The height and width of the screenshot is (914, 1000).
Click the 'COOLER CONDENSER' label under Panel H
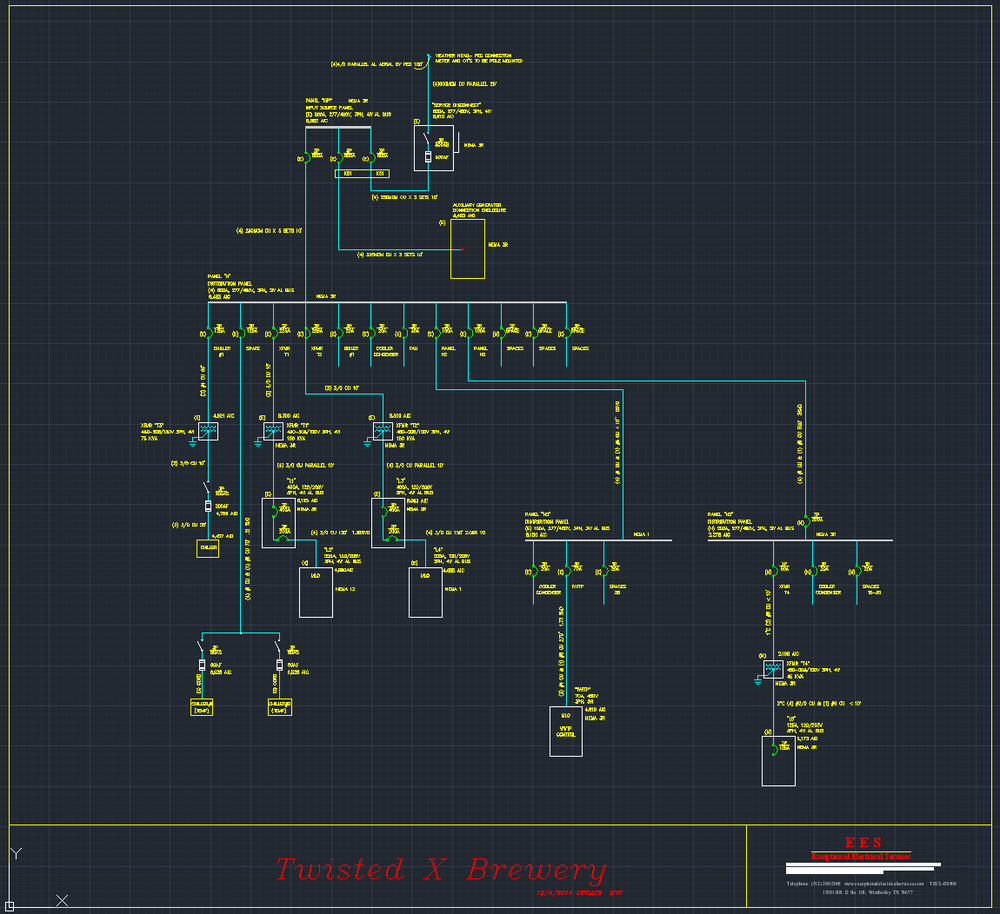pyautogui.click(x=385, y=351)
